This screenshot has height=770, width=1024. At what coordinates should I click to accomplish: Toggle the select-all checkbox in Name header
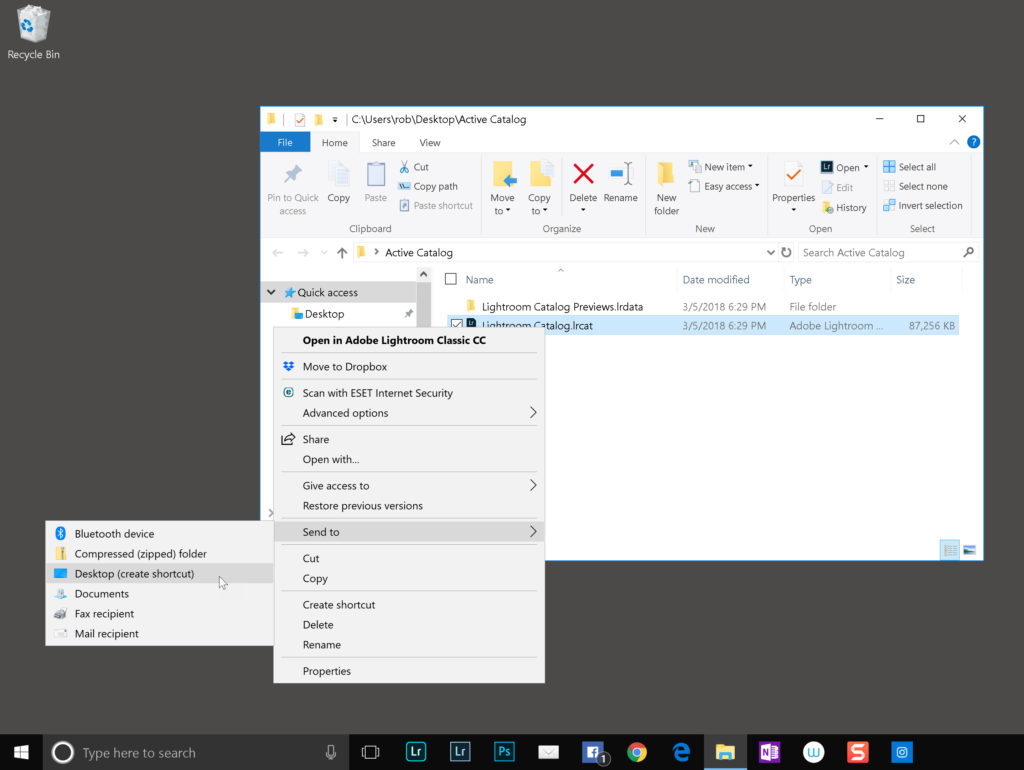[x=451, y=280]
